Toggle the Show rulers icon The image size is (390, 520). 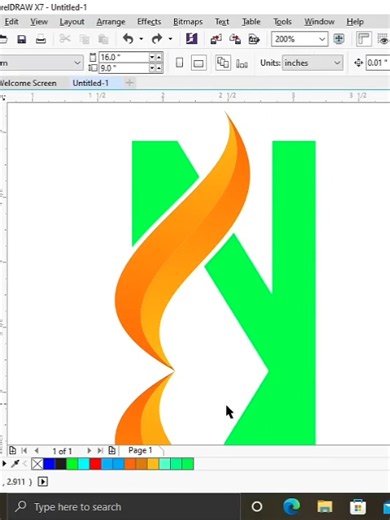pos(364,39)
